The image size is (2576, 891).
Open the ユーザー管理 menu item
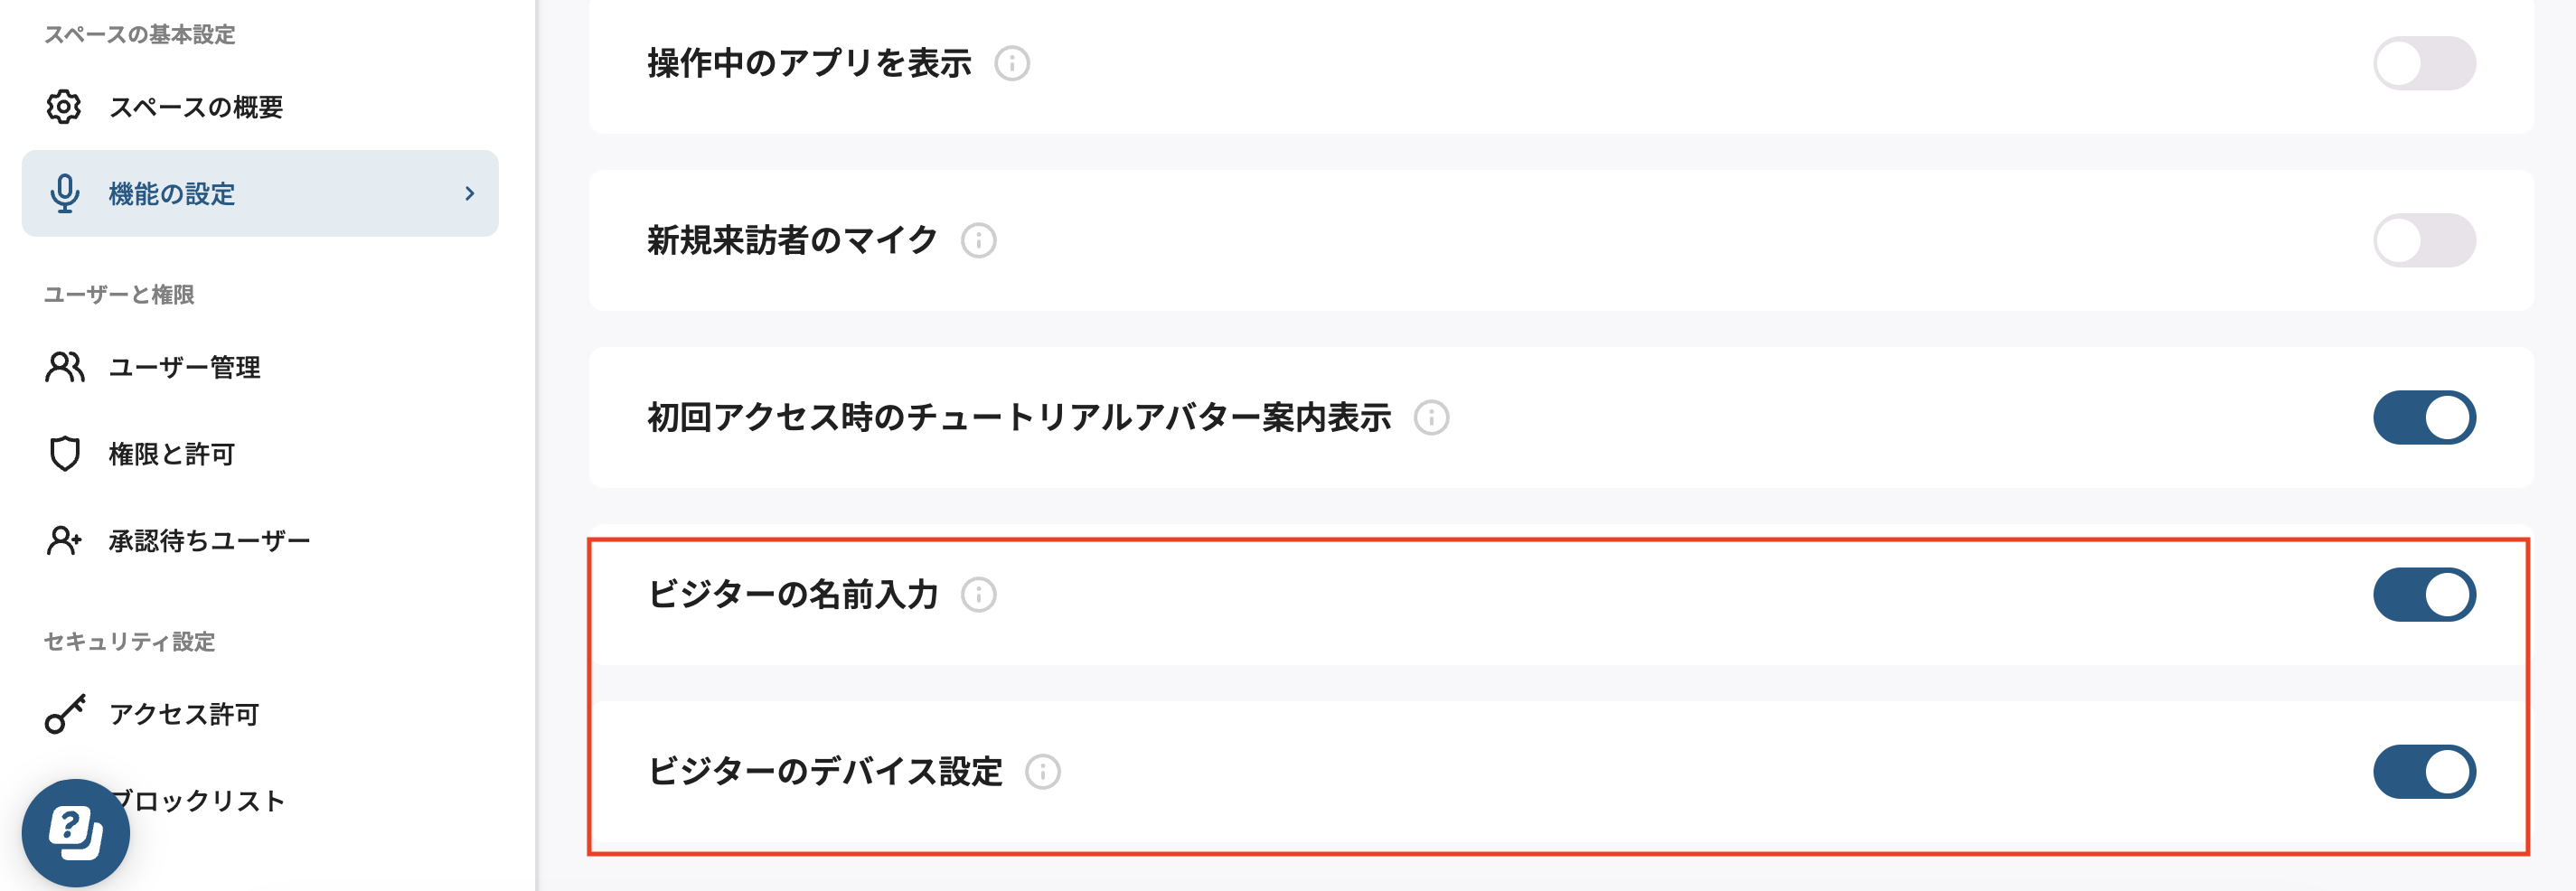pyautogui.click(x=185, y=367)
